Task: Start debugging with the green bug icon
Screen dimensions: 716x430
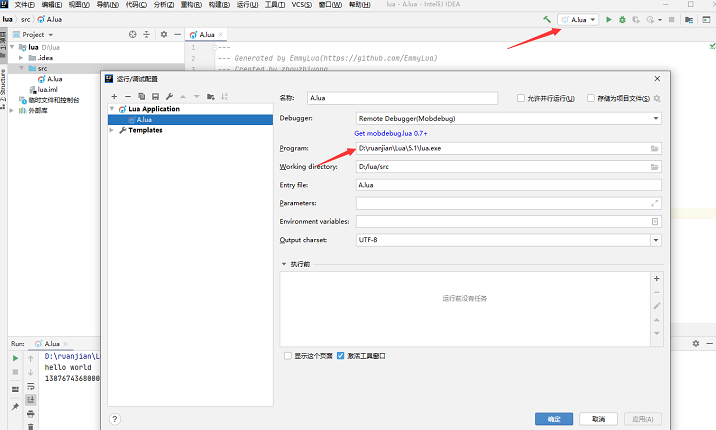Action: point(622,20)
